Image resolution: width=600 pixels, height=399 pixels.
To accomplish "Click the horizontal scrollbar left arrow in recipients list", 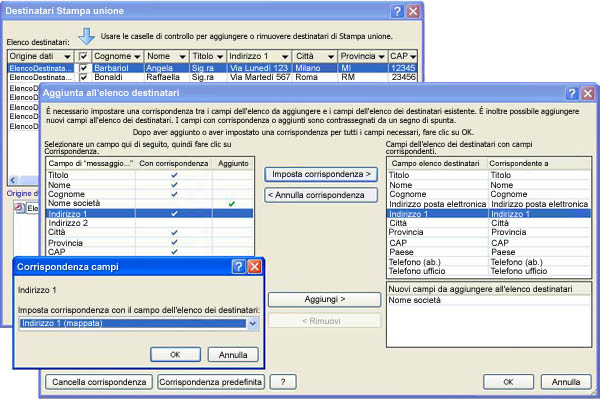I will pos(13,180).
